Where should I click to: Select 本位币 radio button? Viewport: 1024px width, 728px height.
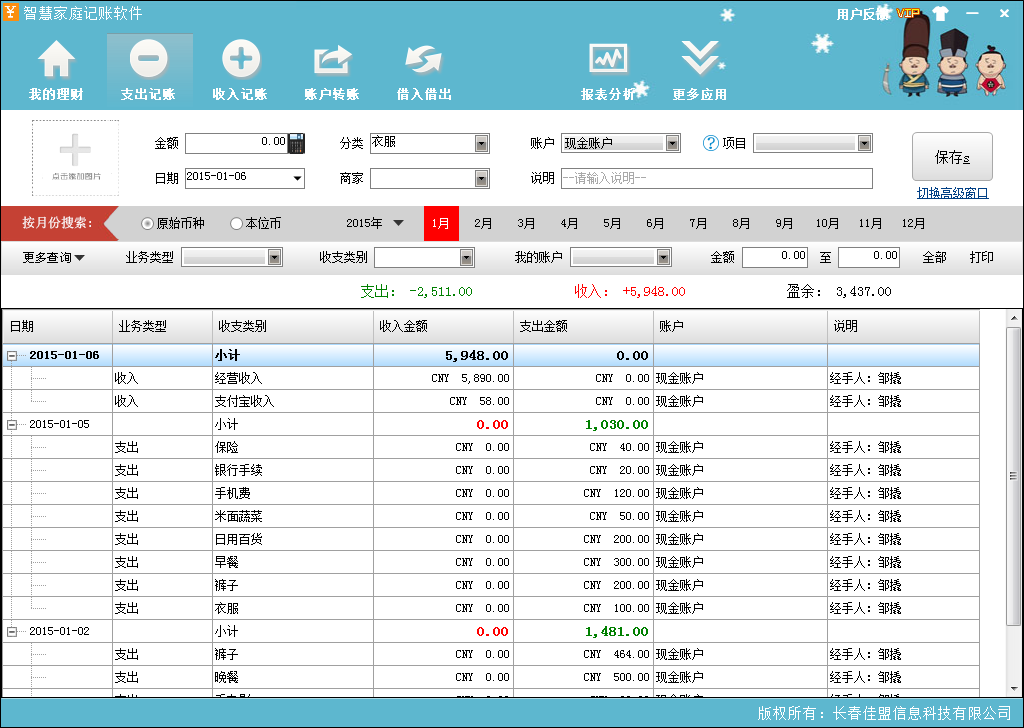(x=237, y=224)
